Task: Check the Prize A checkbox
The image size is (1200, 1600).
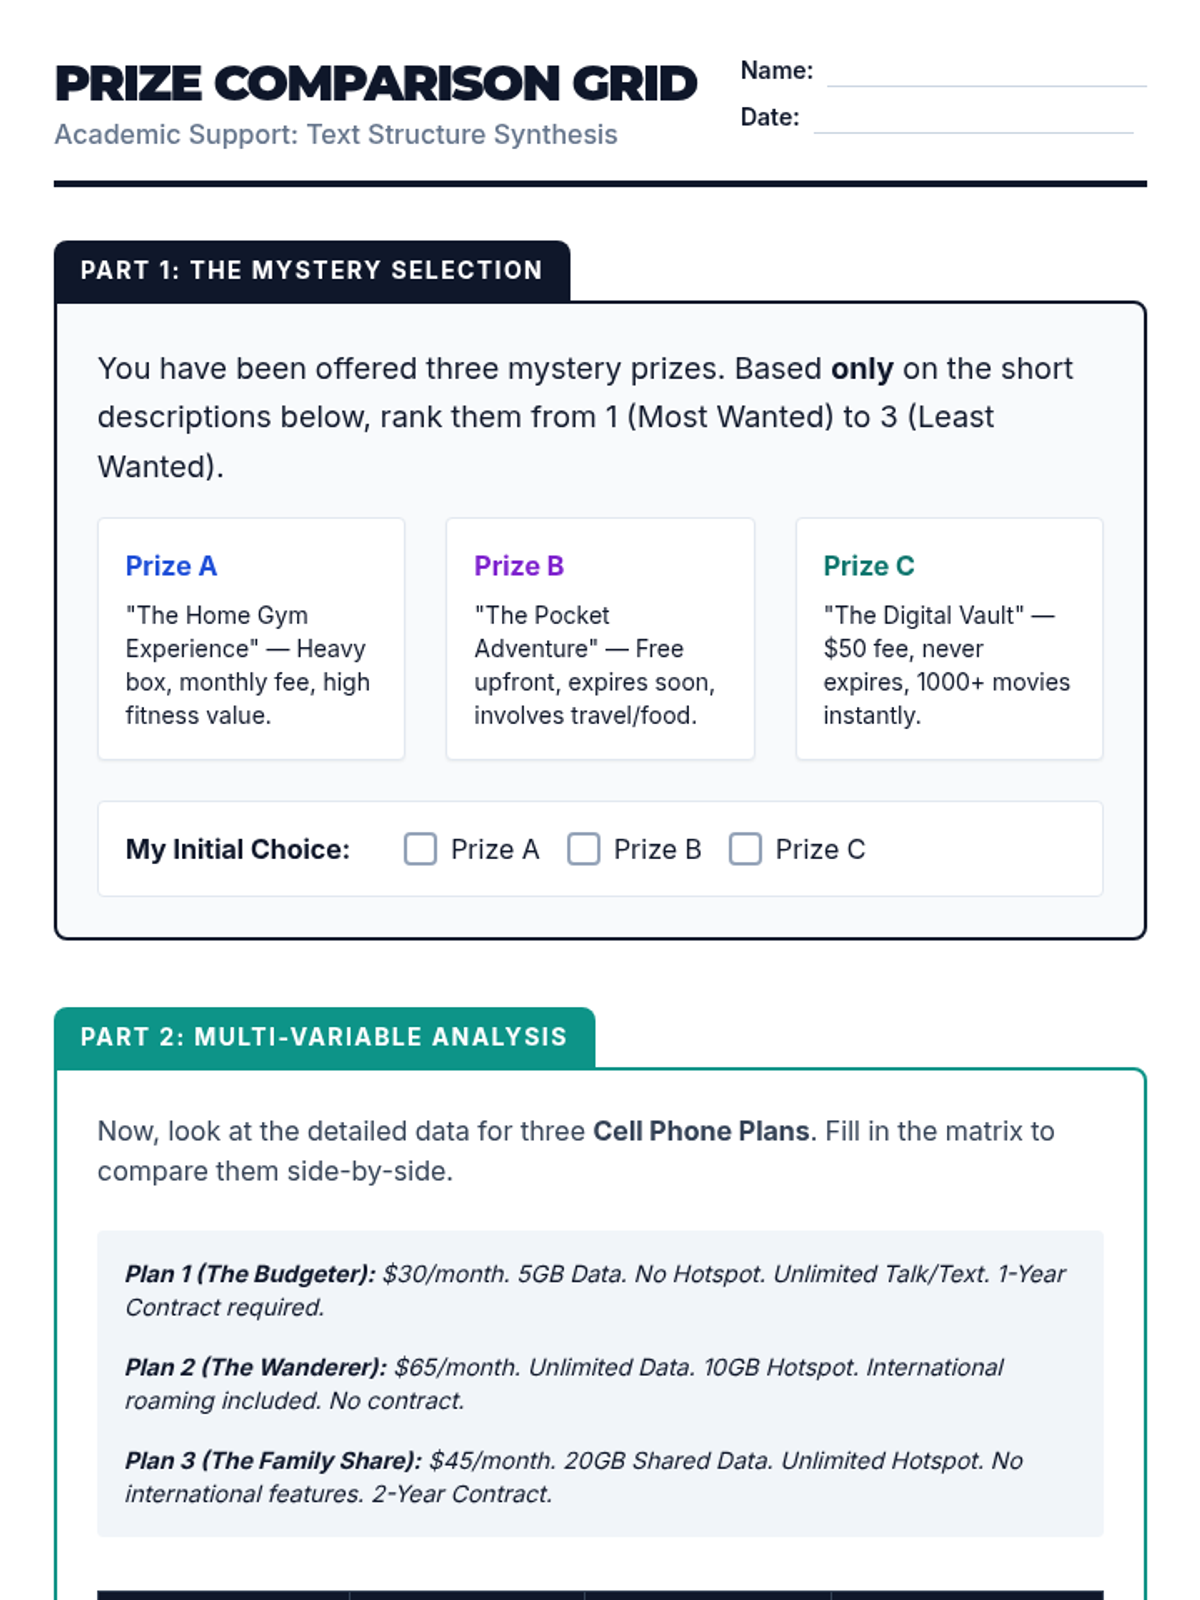Action: tap(420, 849)
